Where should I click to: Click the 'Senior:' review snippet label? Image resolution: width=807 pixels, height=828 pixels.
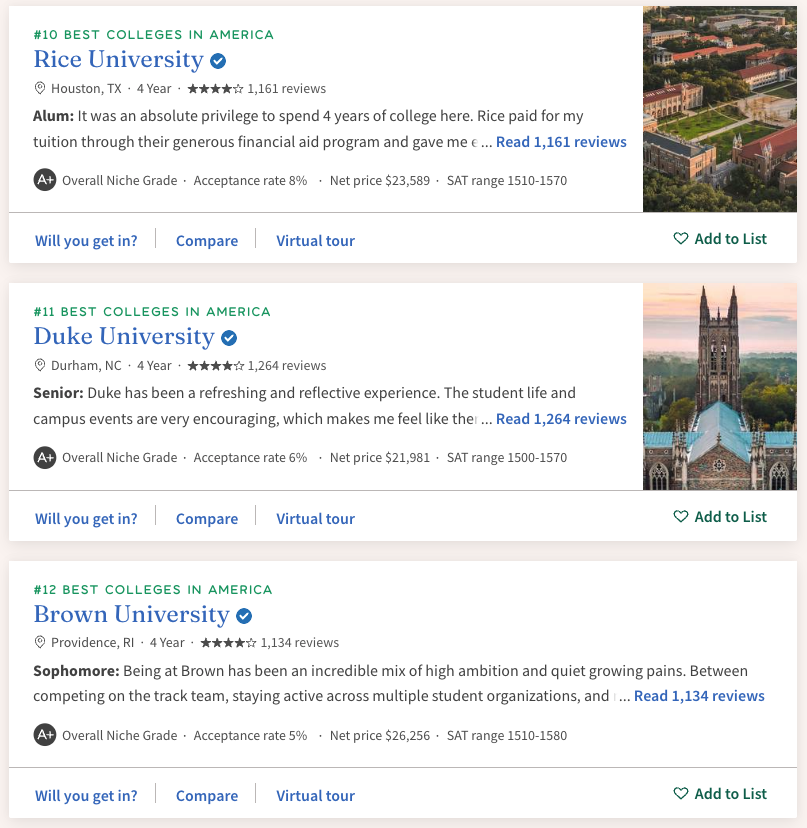[x=59, y=393]
